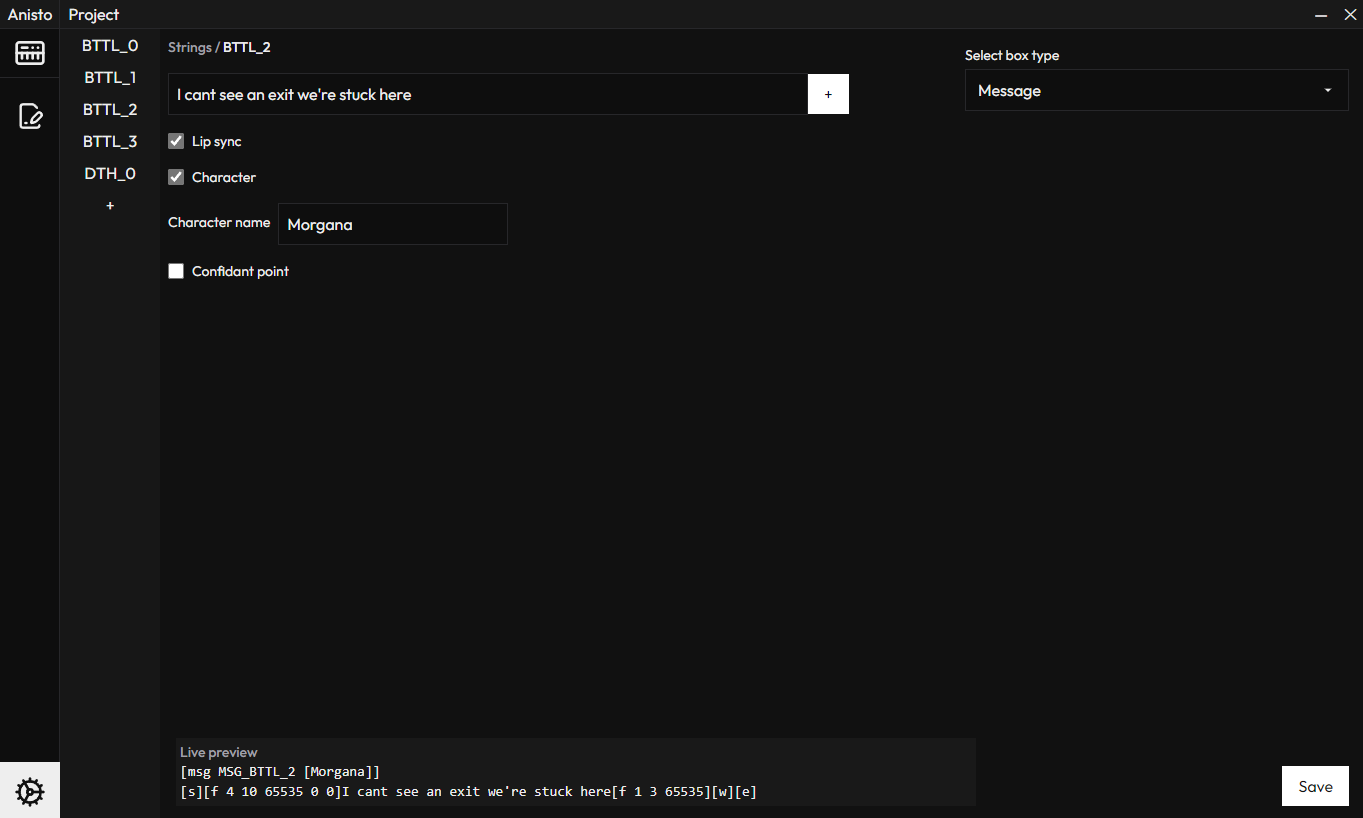Select the BTTL_0 string
Viewport: 1363px width, 818px height.
[110, 46]
